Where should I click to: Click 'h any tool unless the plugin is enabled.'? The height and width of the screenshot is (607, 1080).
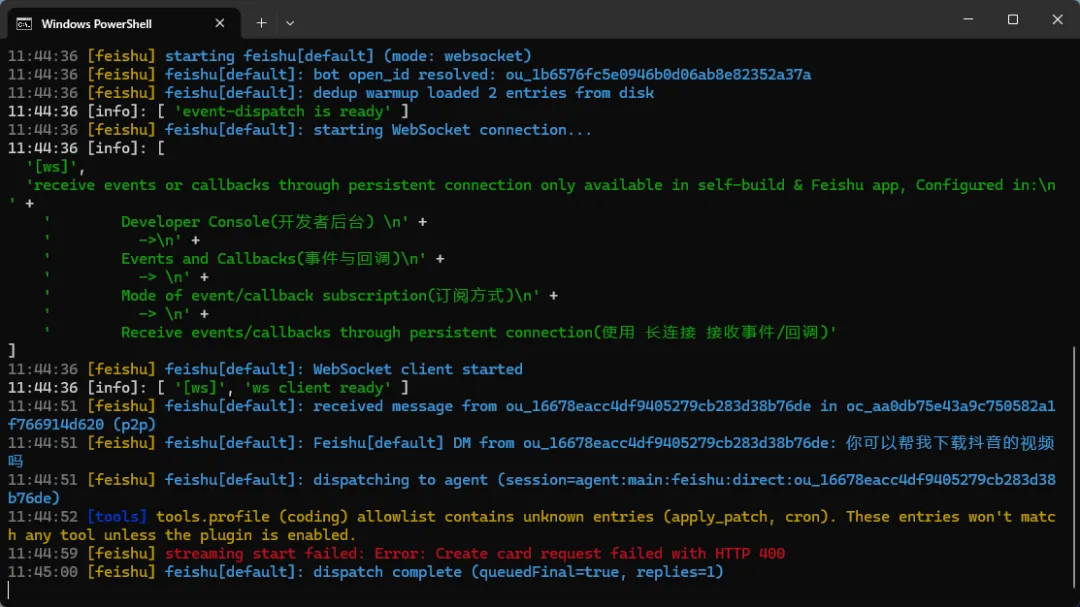click(182, 535)
